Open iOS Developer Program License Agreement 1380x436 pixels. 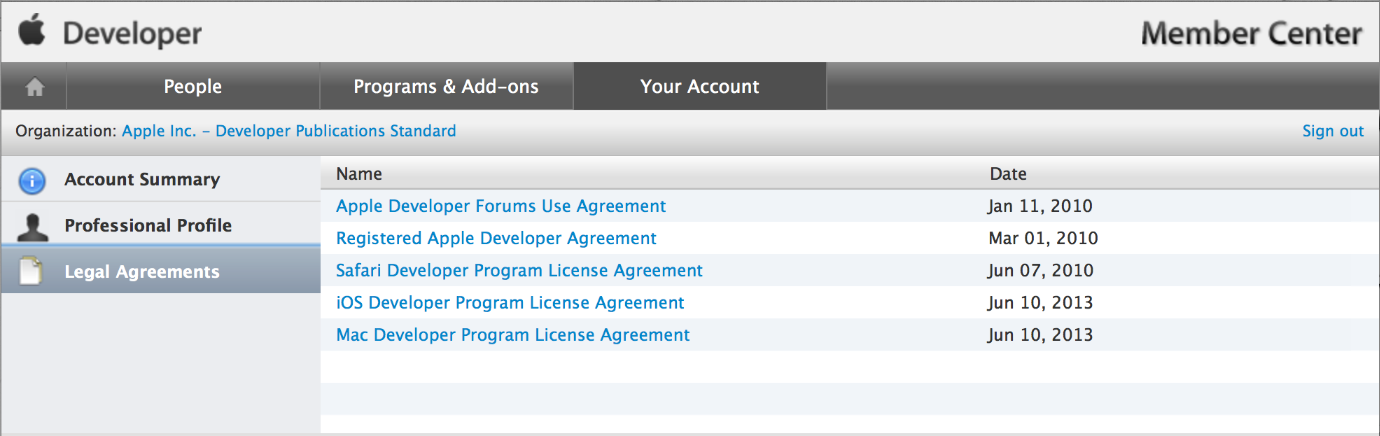click(510, 302)
